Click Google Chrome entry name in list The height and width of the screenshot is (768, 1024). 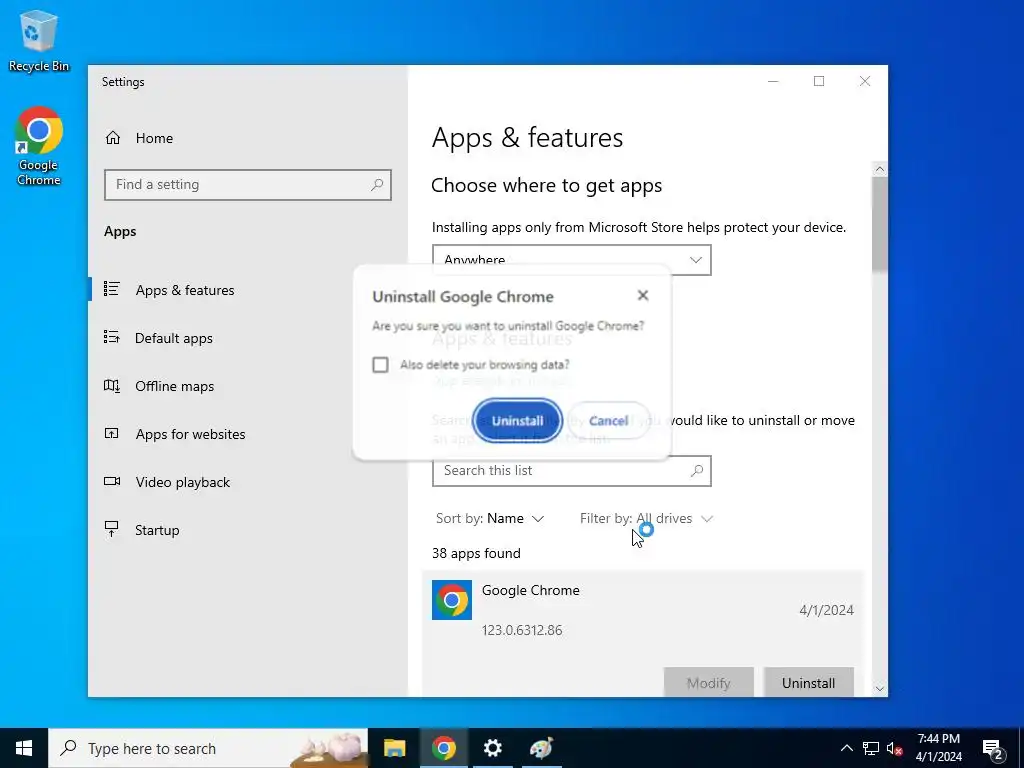click(x=530, y=590)
